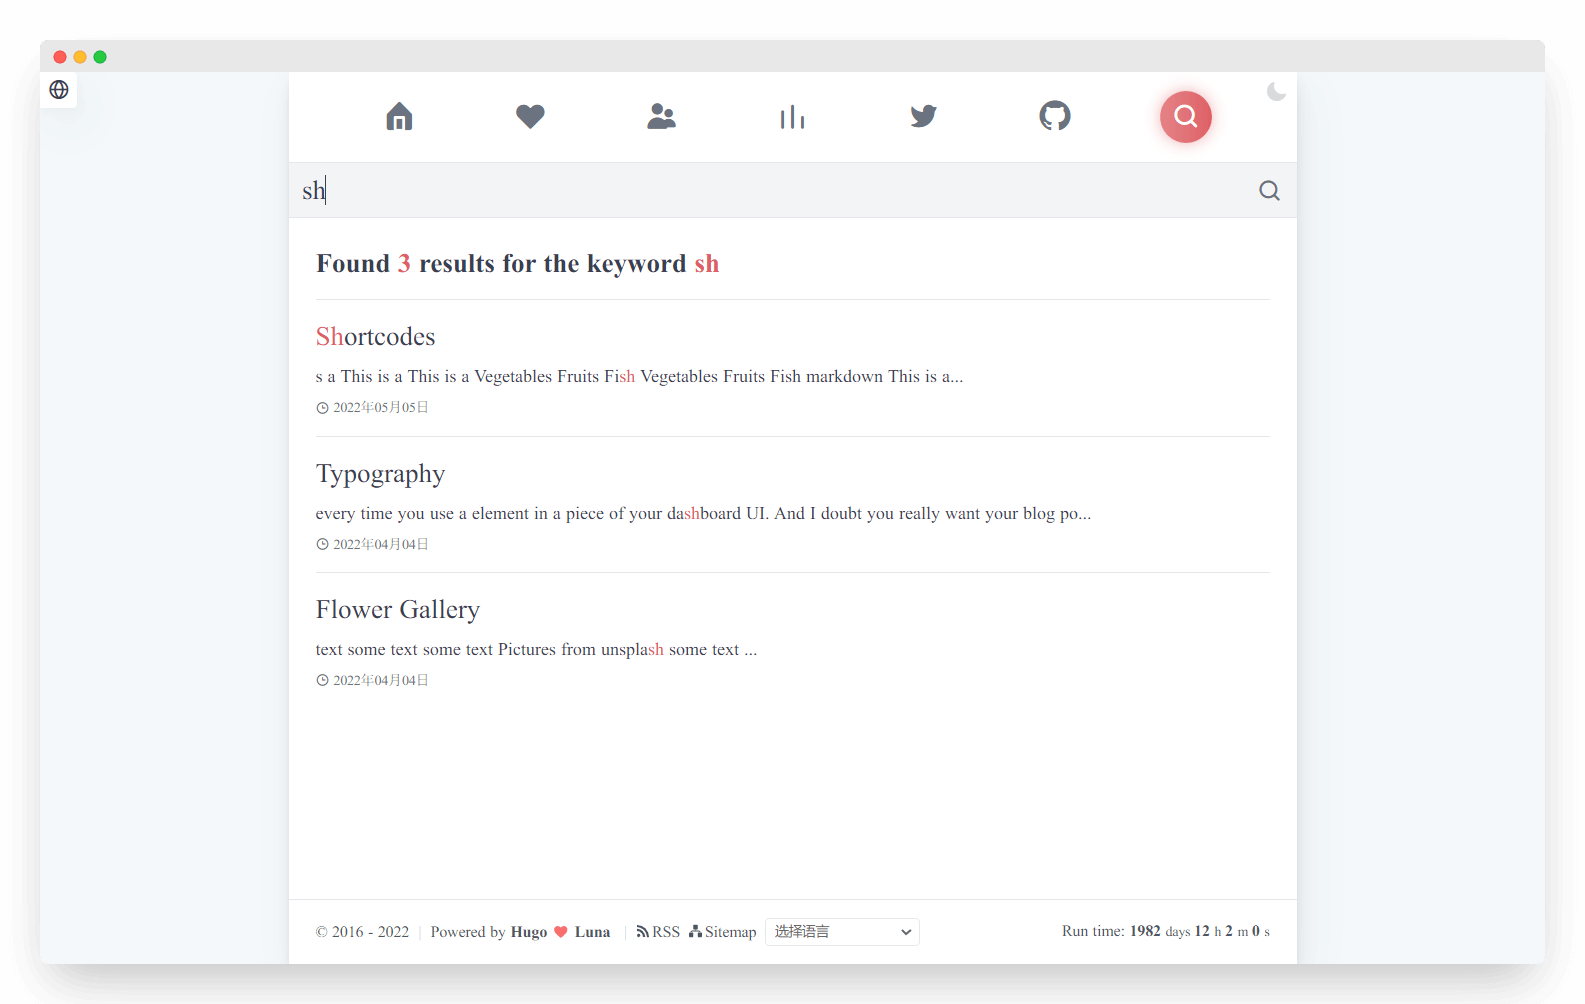
Task: Open the heart favorites icon
Action: (530, 116)
